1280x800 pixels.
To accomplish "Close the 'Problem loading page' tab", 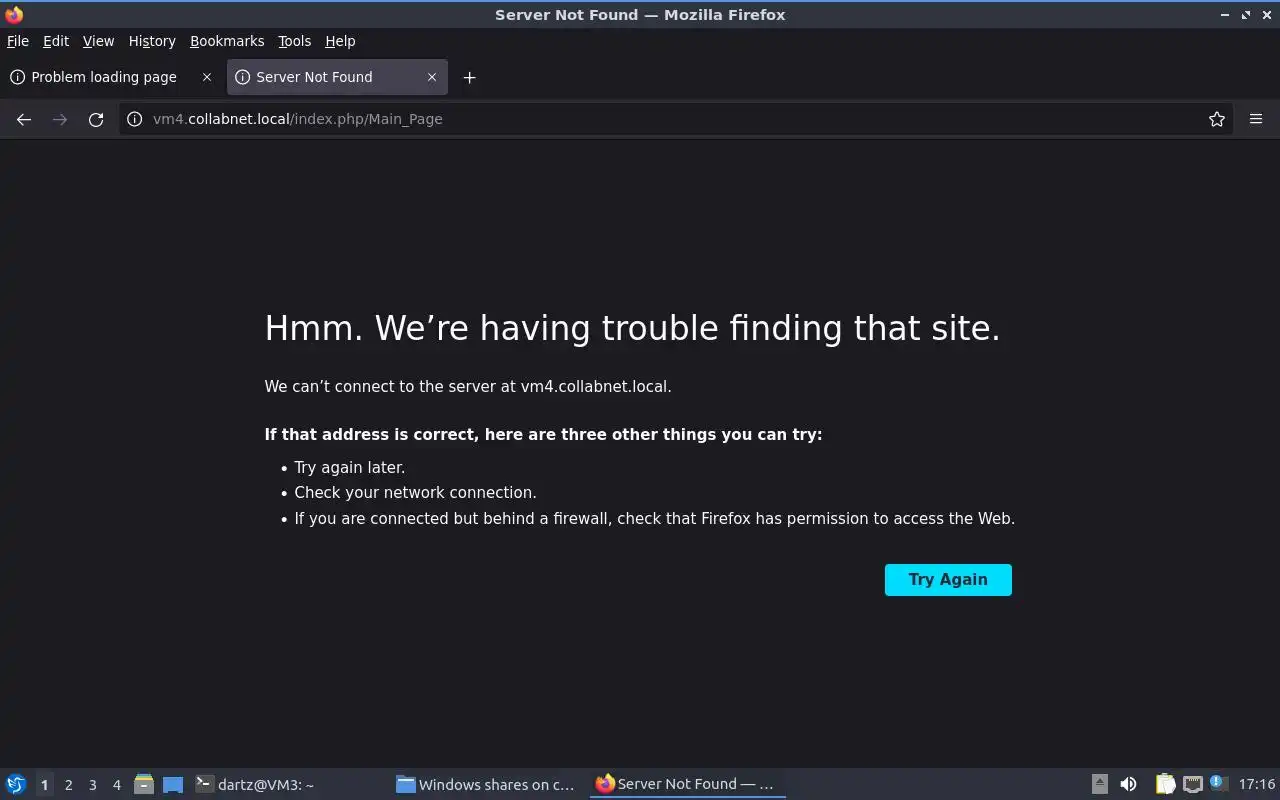I will click(207, 77).
